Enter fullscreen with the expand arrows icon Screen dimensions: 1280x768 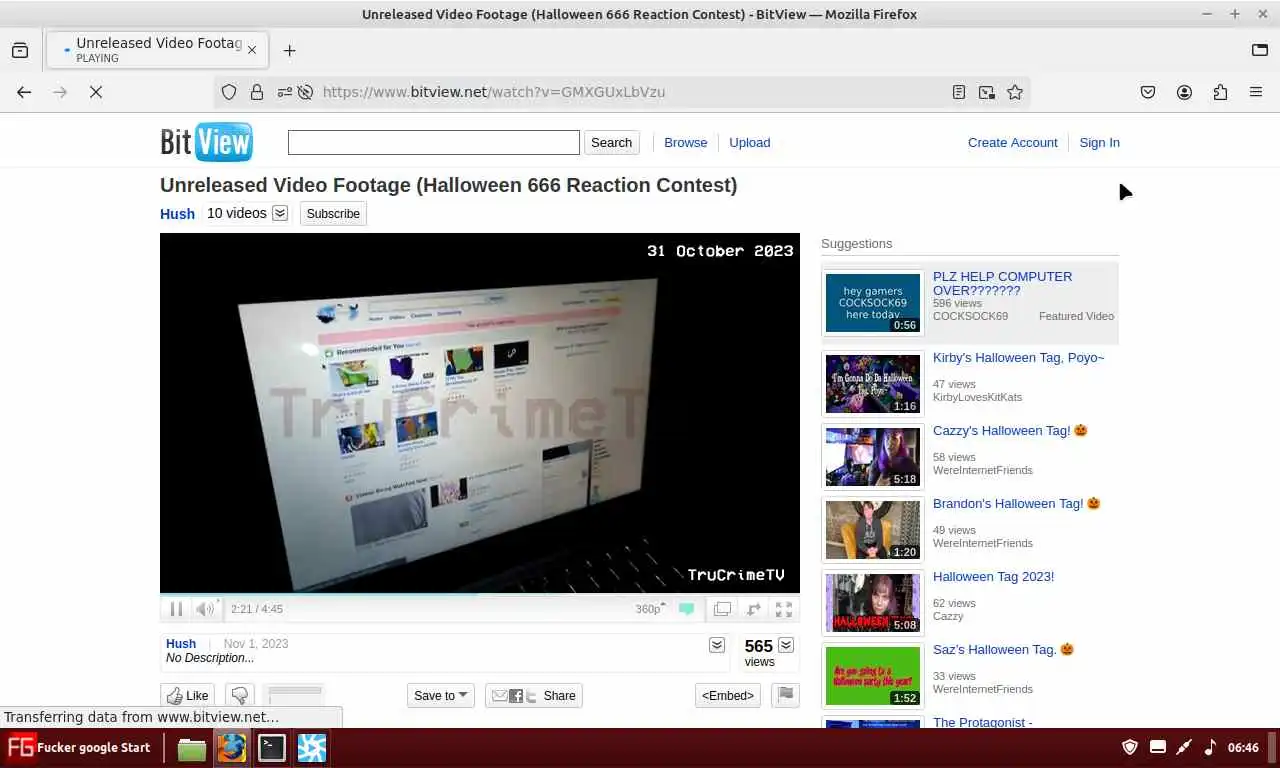[784, 608]
